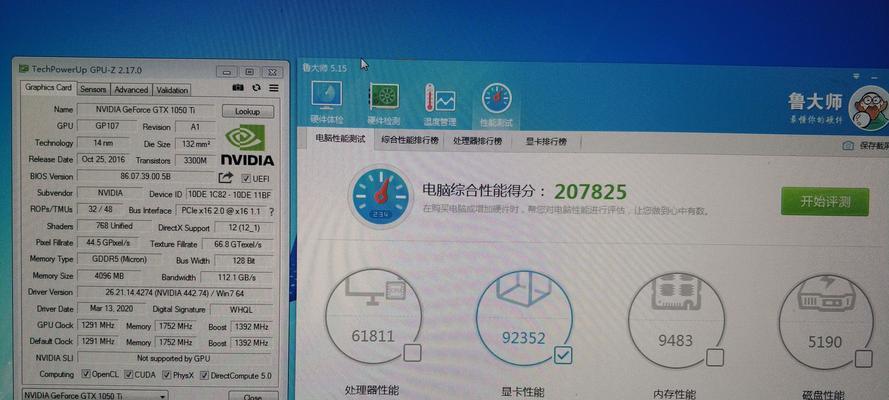889x400 pixels.
Task: Toggle the UEFI checkbox
Action: [x=245, y=178]
